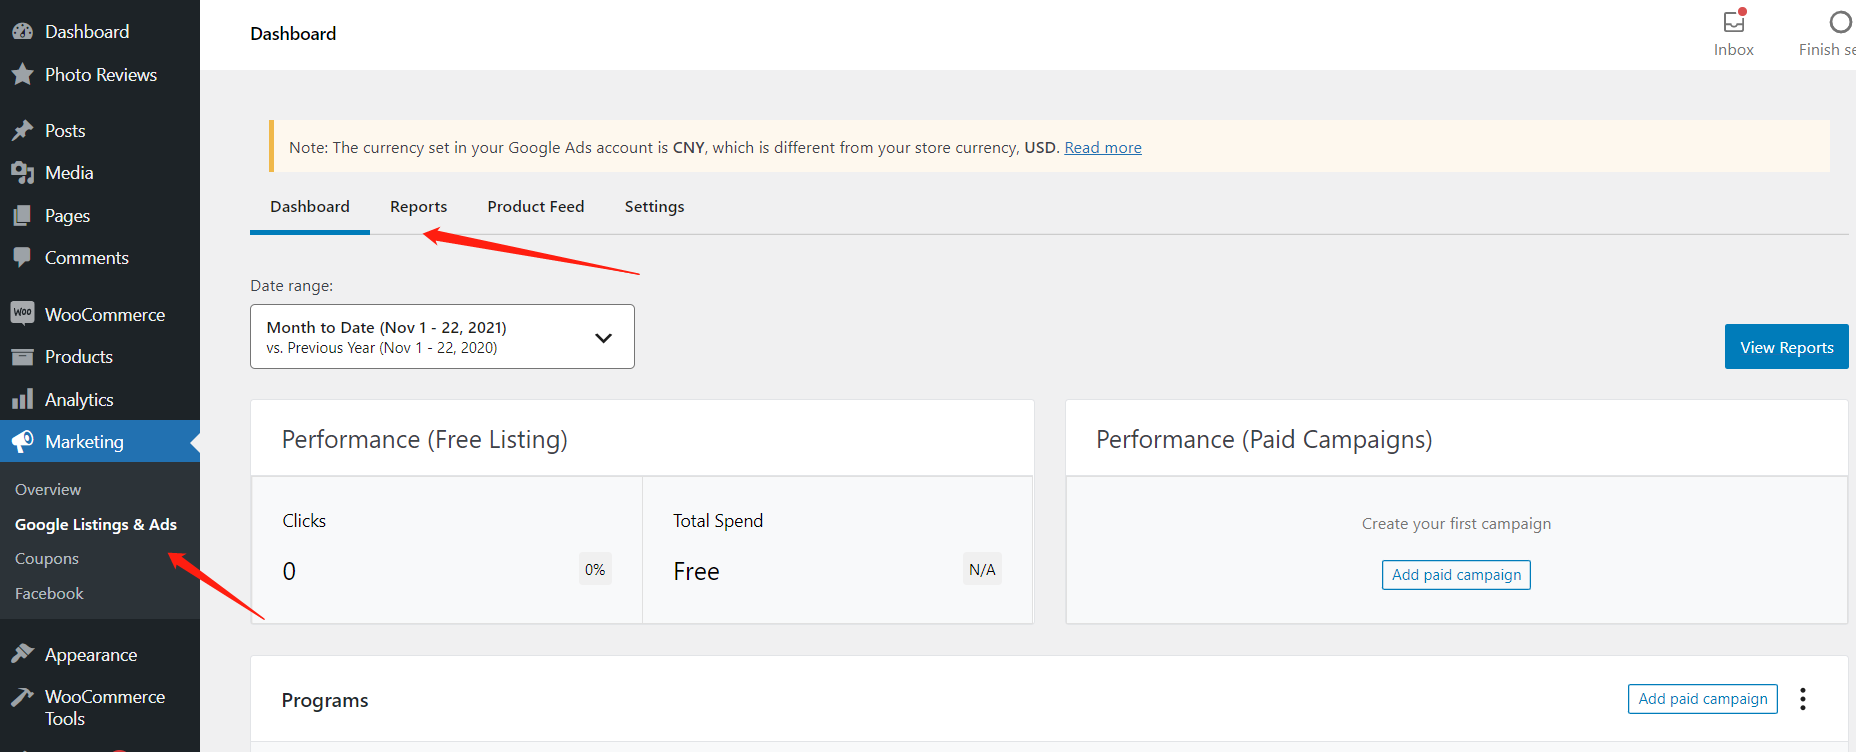
Task: Click the Pages document icon
Action: (22, 216)
